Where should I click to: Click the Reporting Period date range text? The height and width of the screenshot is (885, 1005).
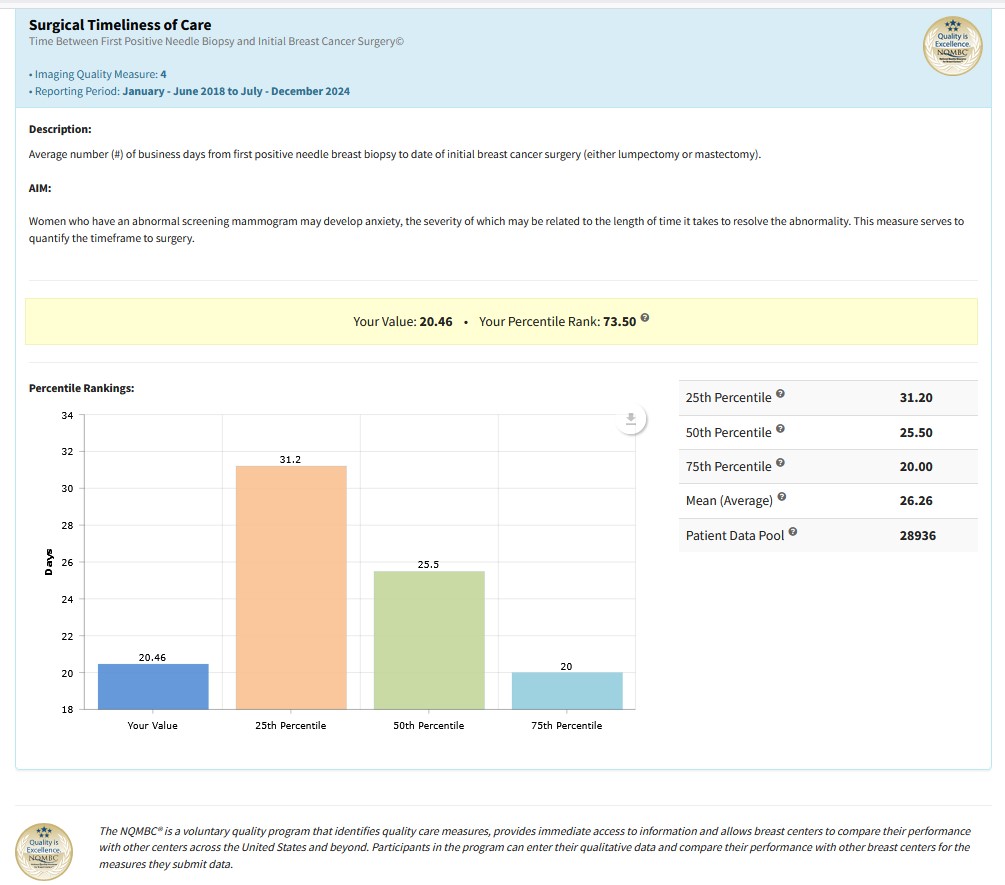click(236, 91)
